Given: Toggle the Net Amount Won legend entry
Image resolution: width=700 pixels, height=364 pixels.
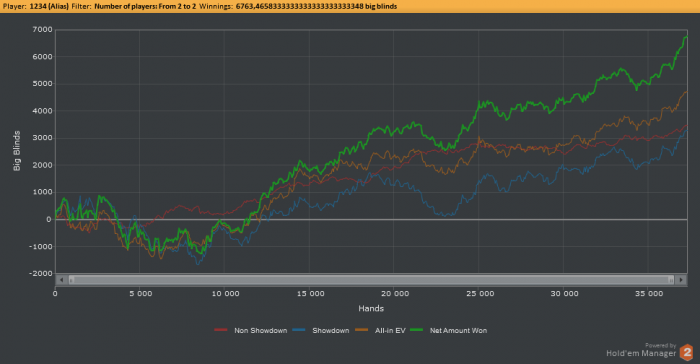Looking at the screenshot, I should [x=449, y=331].
